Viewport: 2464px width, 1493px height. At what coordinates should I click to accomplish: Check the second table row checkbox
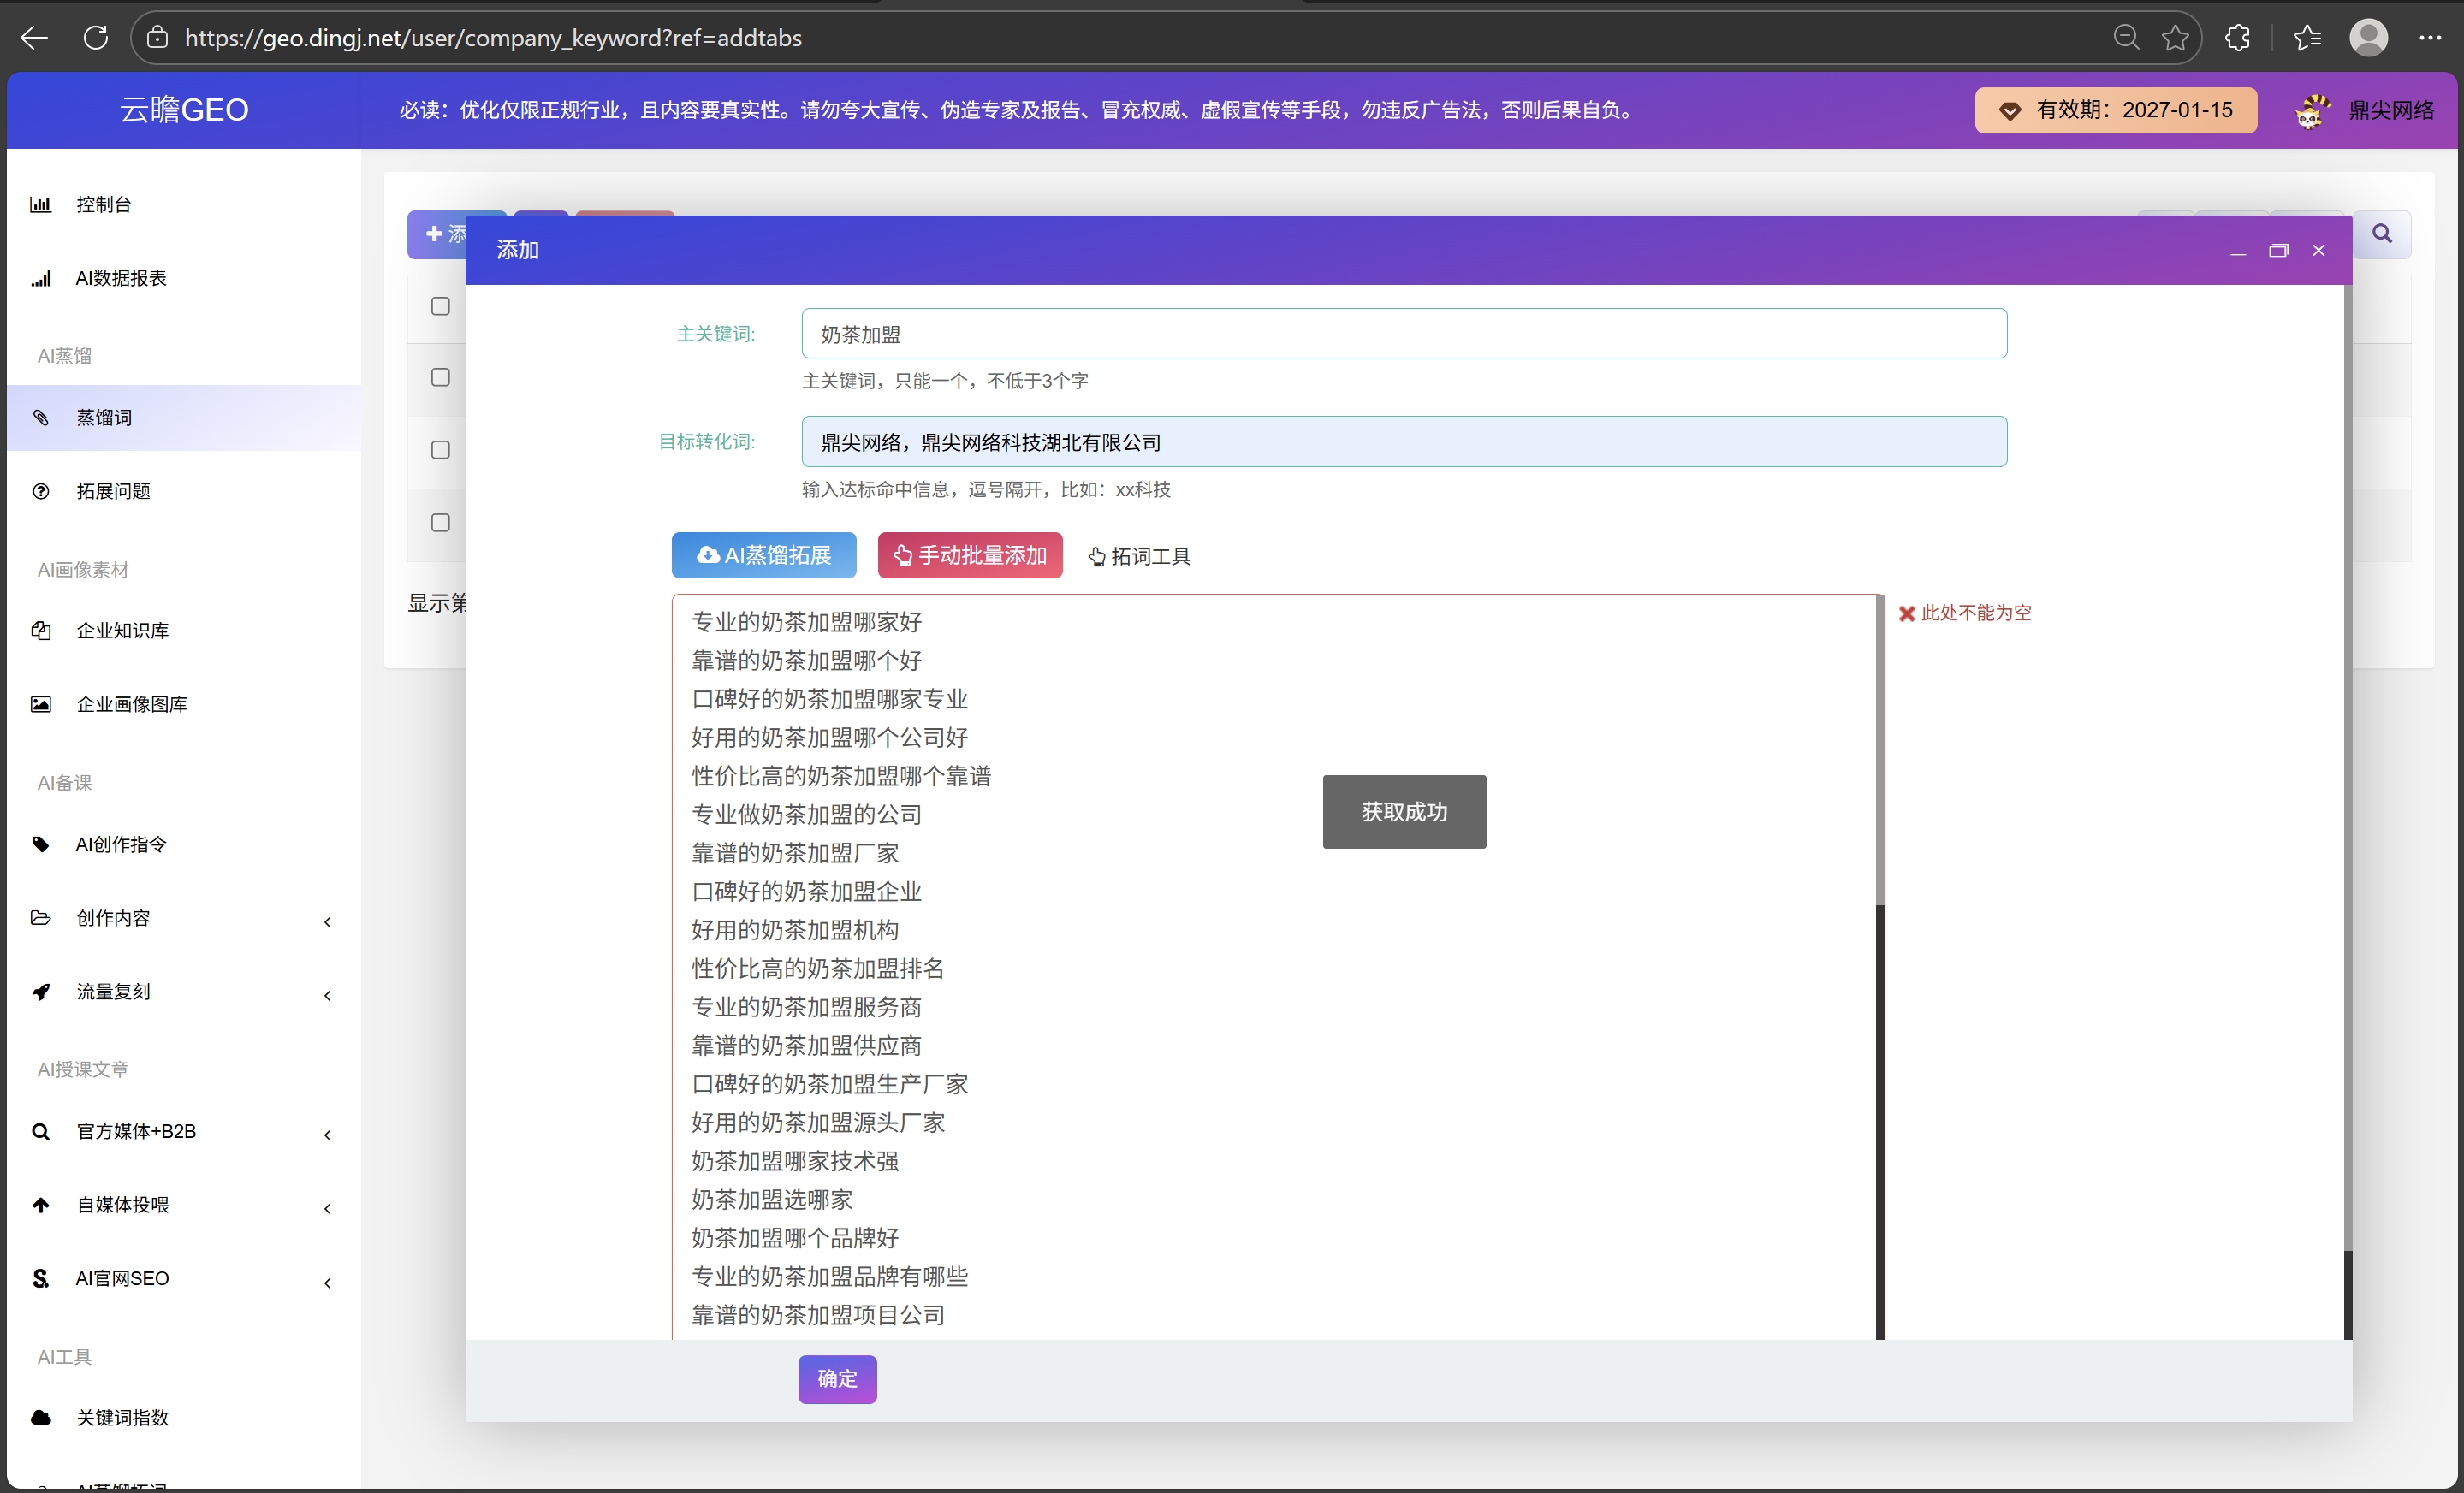click(440, 377)
